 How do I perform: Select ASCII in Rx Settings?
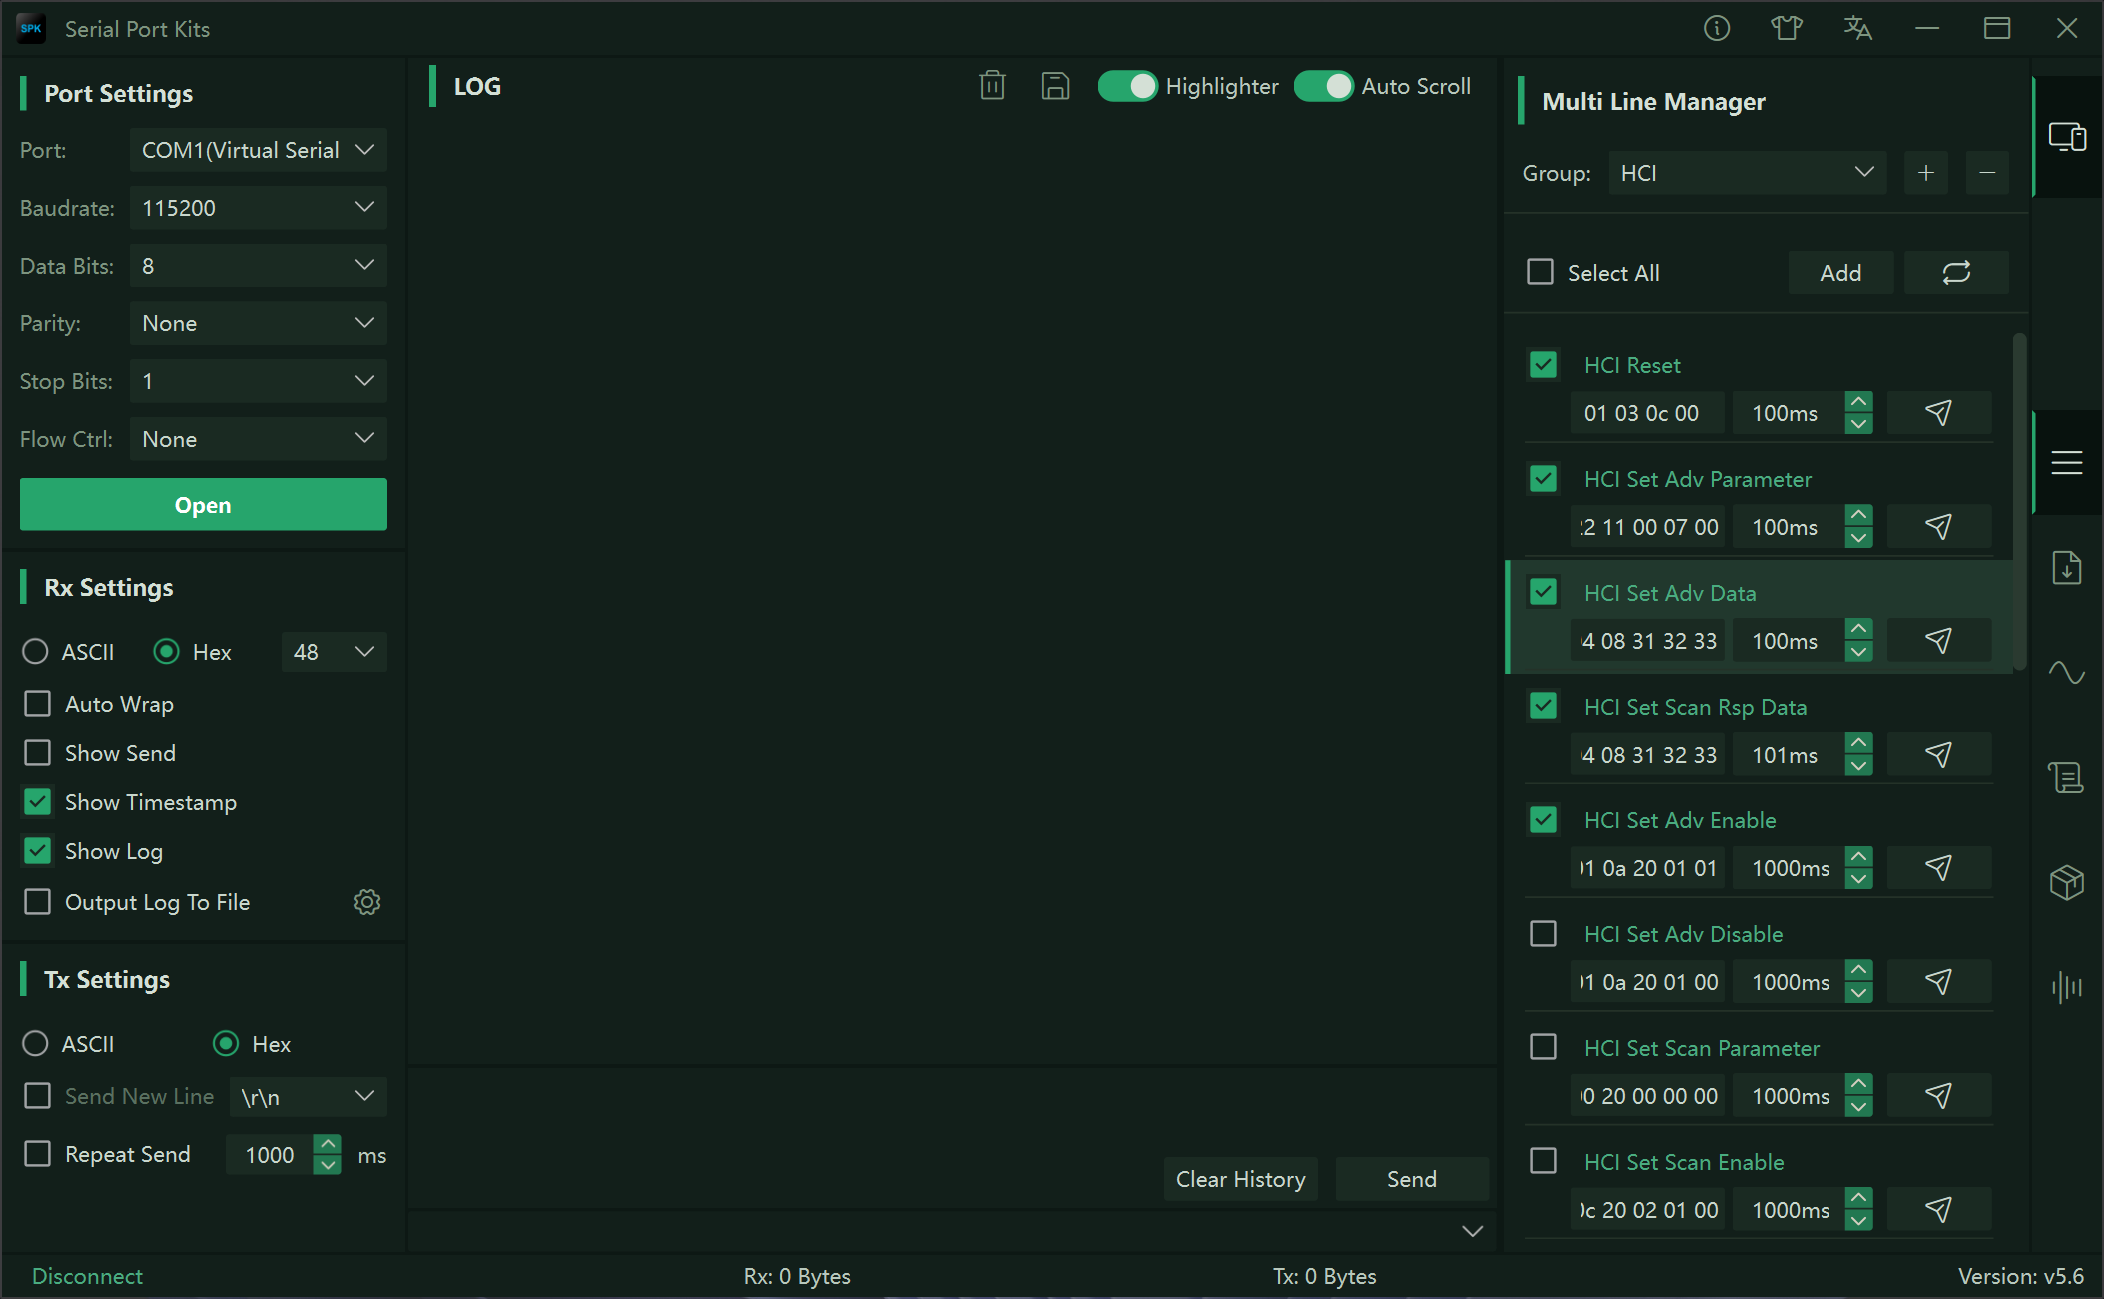point(35,652)
